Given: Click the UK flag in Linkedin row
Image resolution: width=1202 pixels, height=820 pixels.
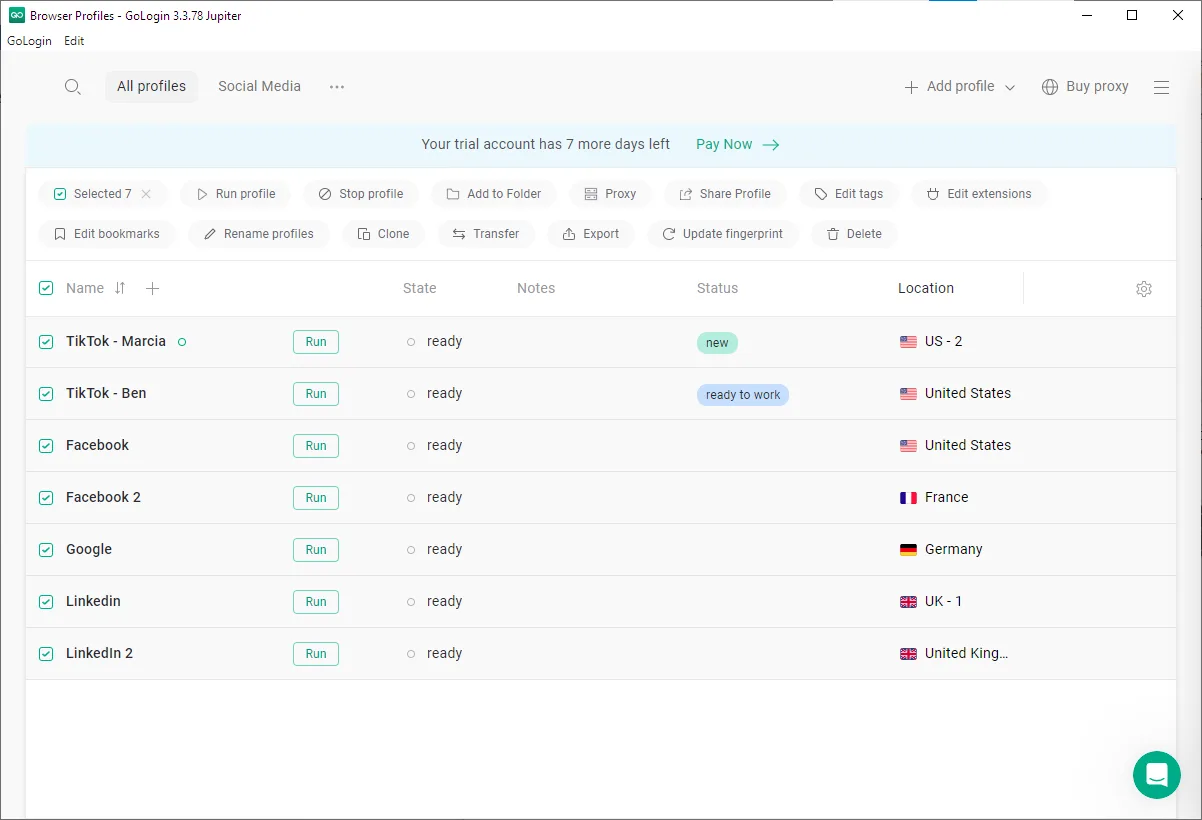Looking at the screenshot, I should point(908,602).
